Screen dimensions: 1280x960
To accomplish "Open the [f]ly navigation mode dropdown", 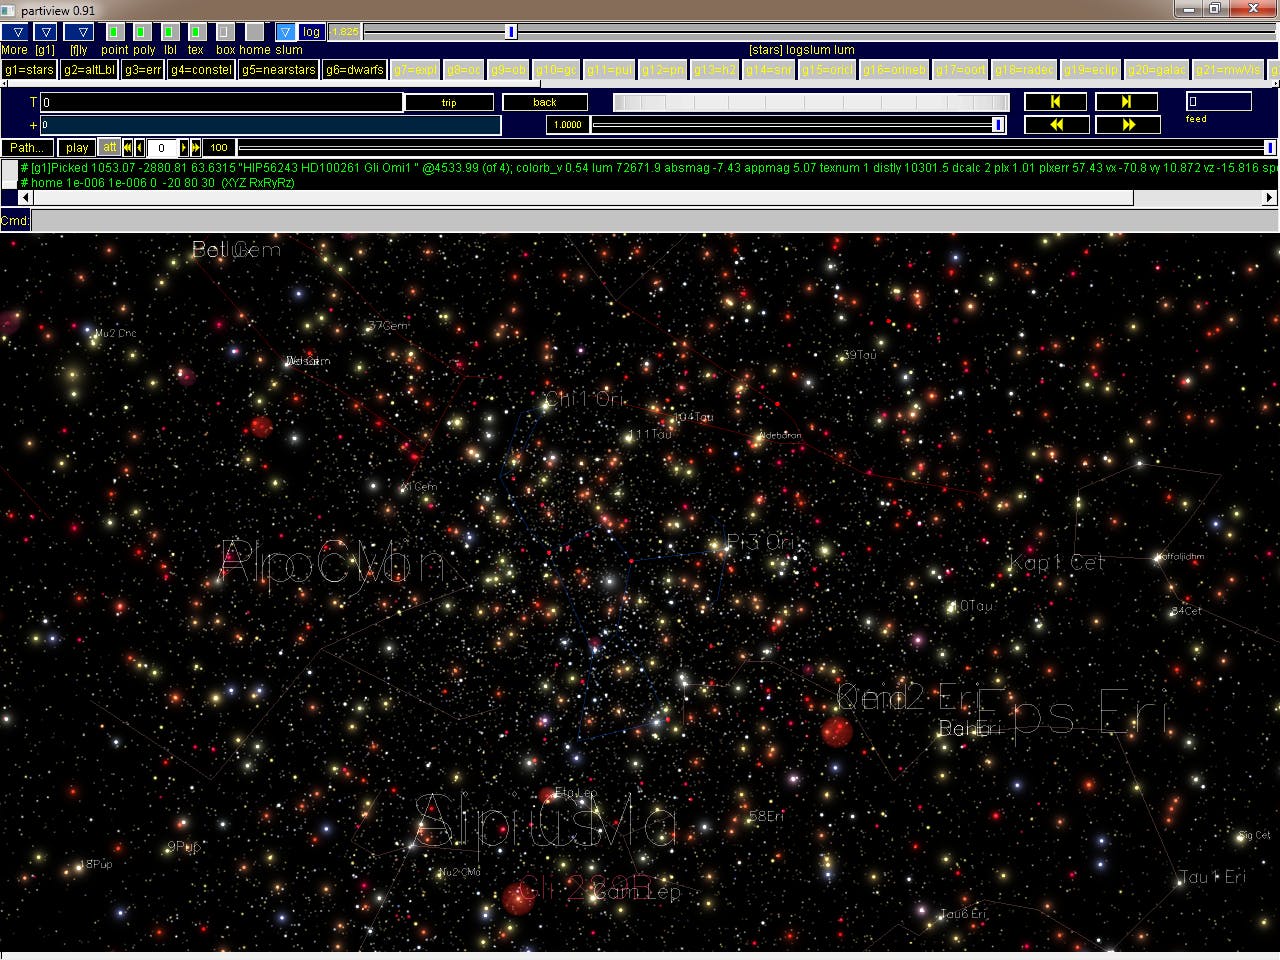I will coord(81,31).
